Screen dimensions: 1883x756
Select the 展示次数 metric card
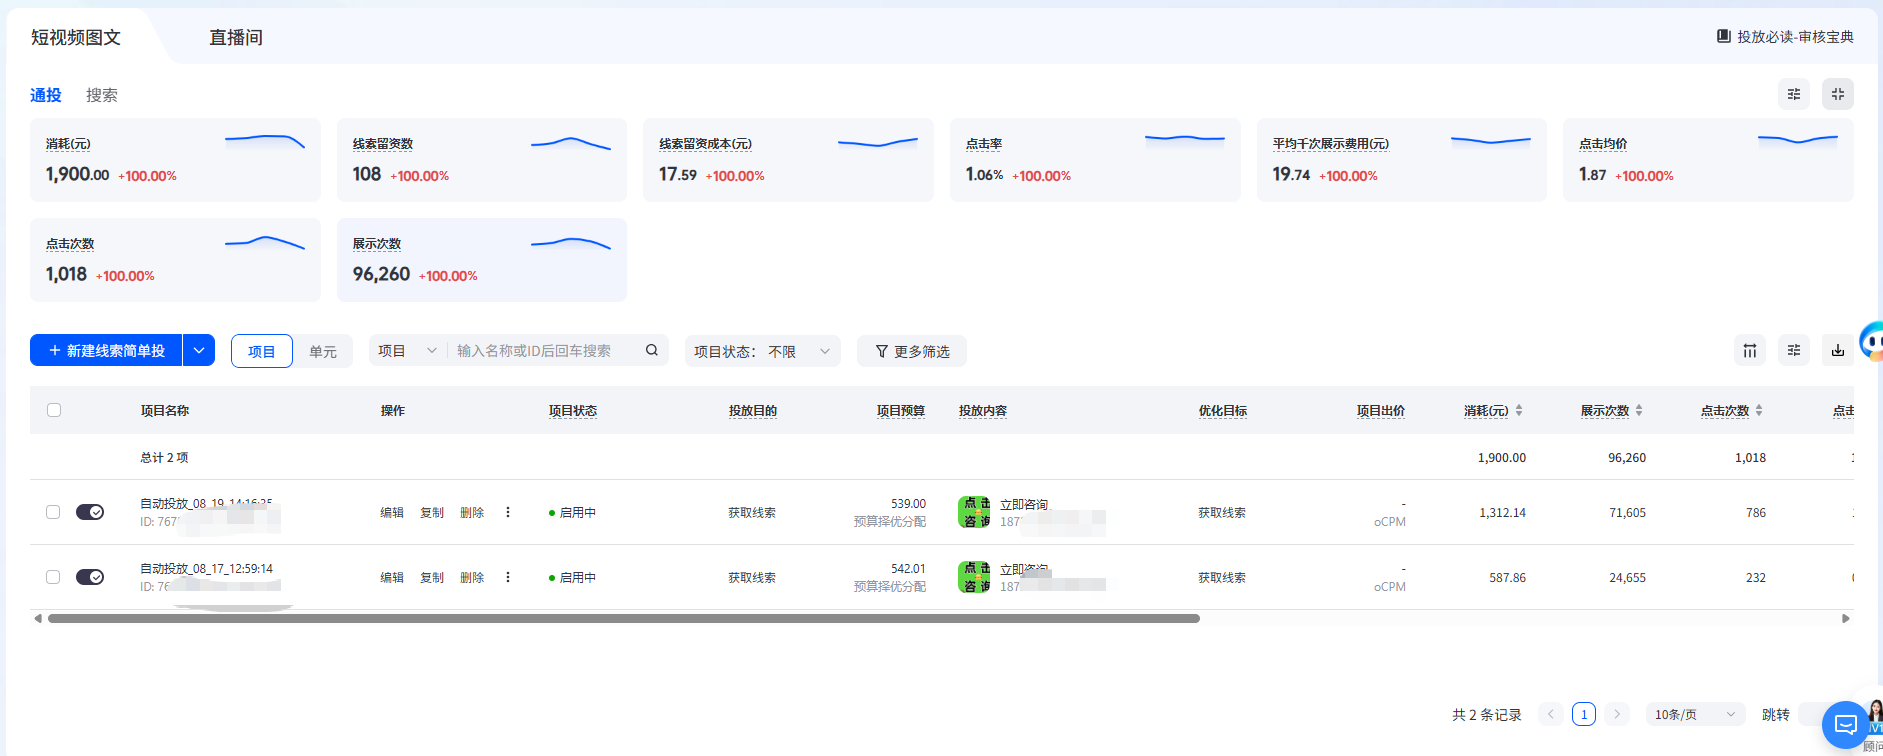[482, 260]
